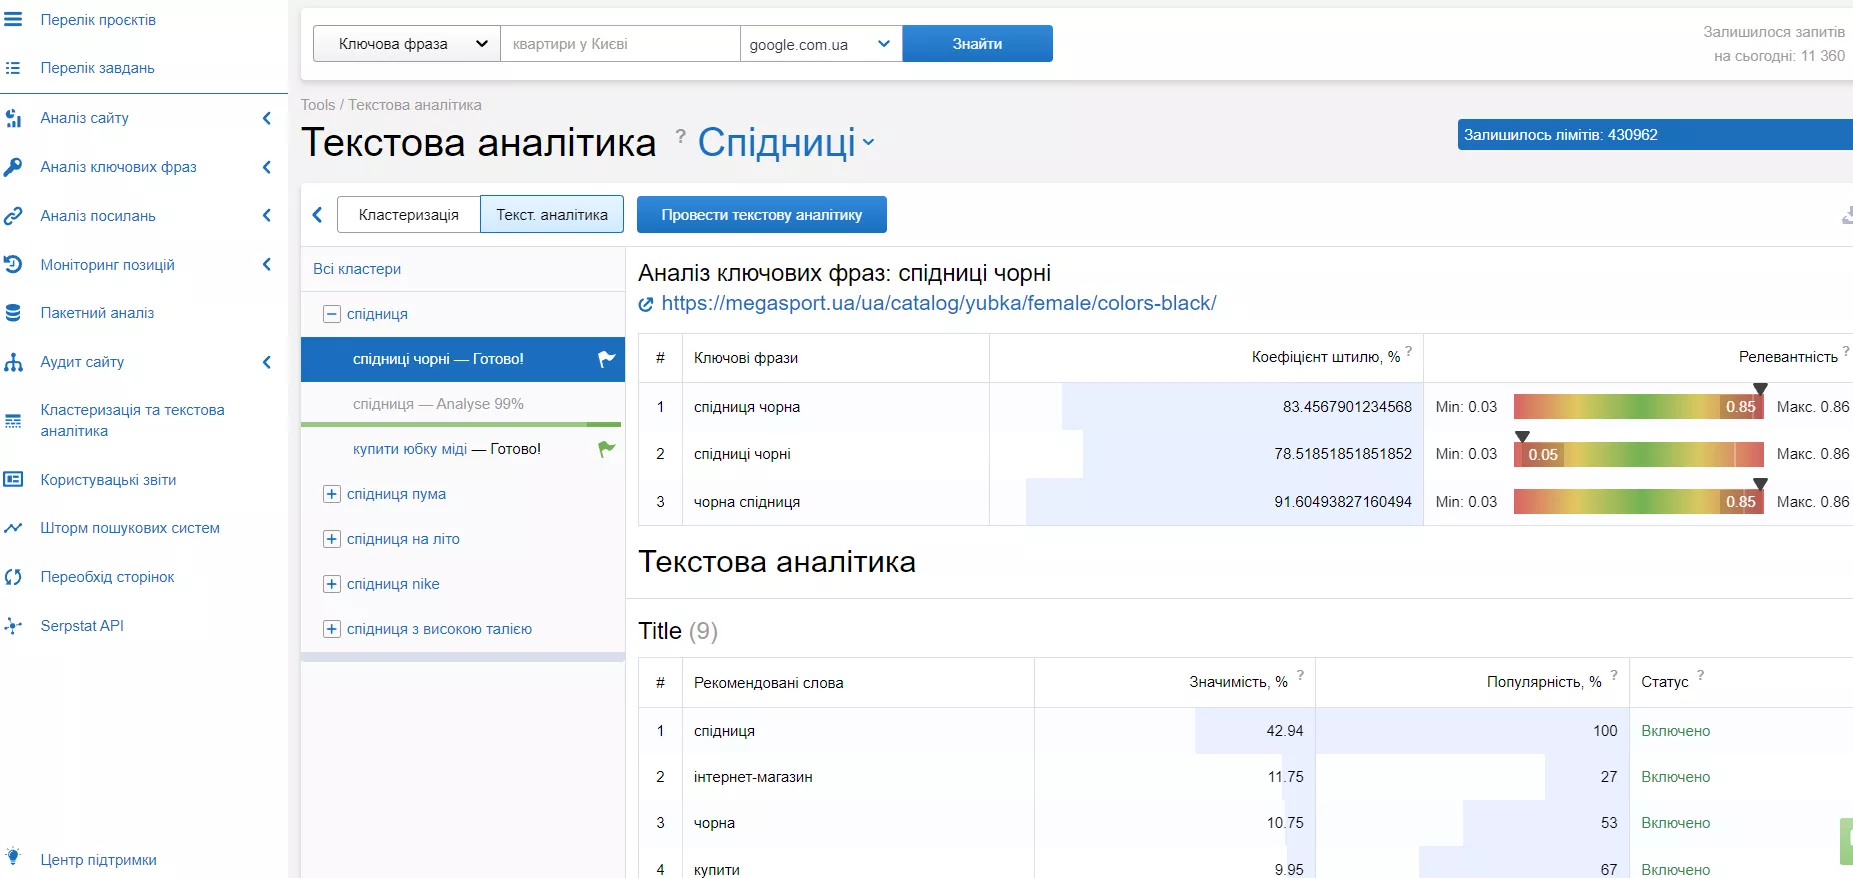Expand the спідниця пума cluster
1853x878 pixels.
click(x=332, y=494)
